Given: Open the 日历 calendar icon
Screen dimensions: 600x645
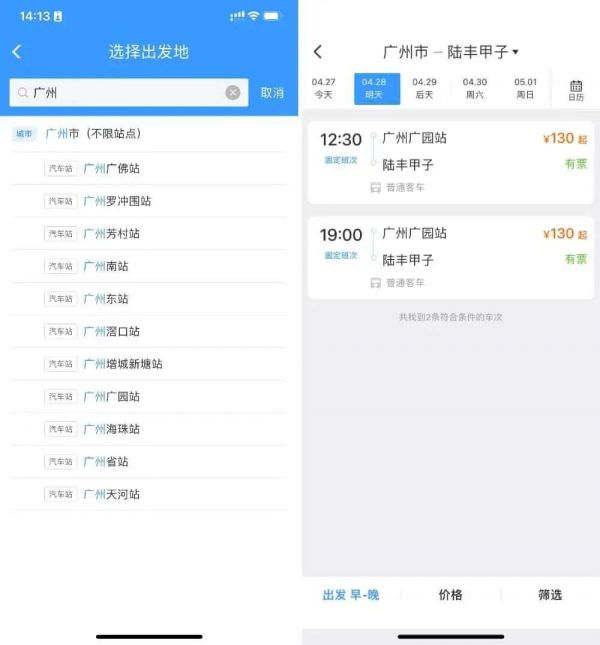Looking at the screenshot, I should click(x=576, y=90).
